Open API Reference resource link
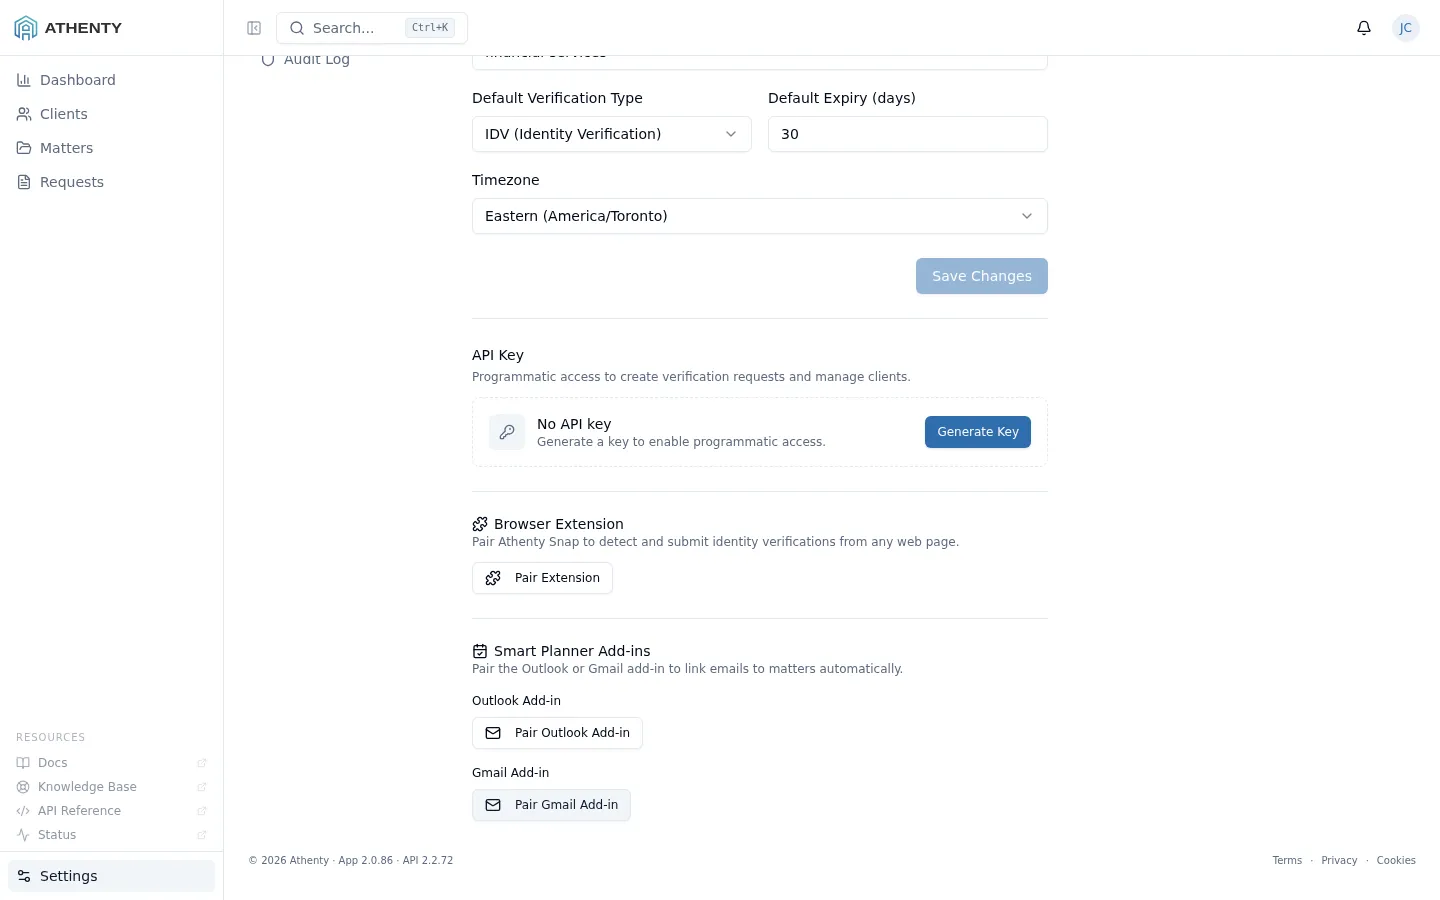This screenshot has height=900, width=1440. click(111, 811)
